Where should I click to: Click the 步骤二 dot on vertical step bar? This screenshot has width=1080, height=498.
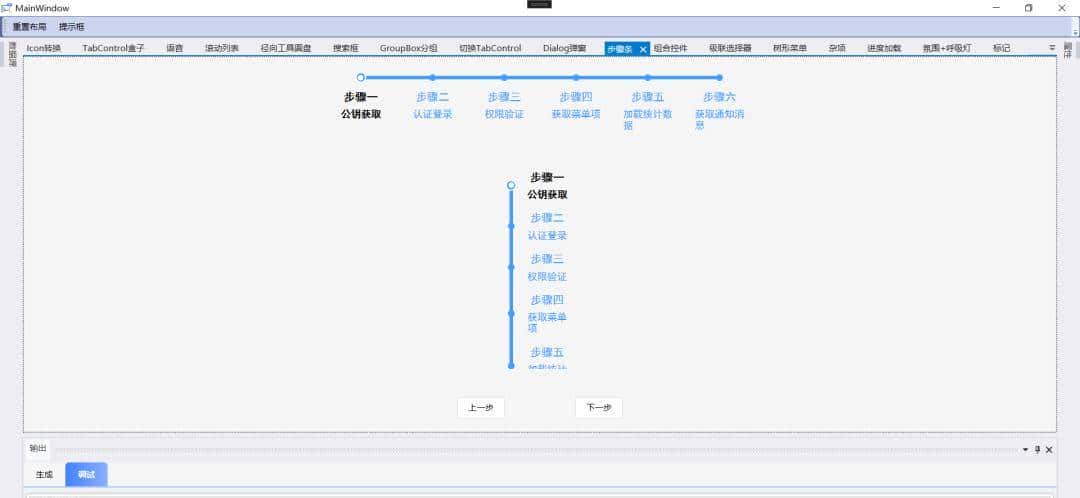click(x=510, y=225)
